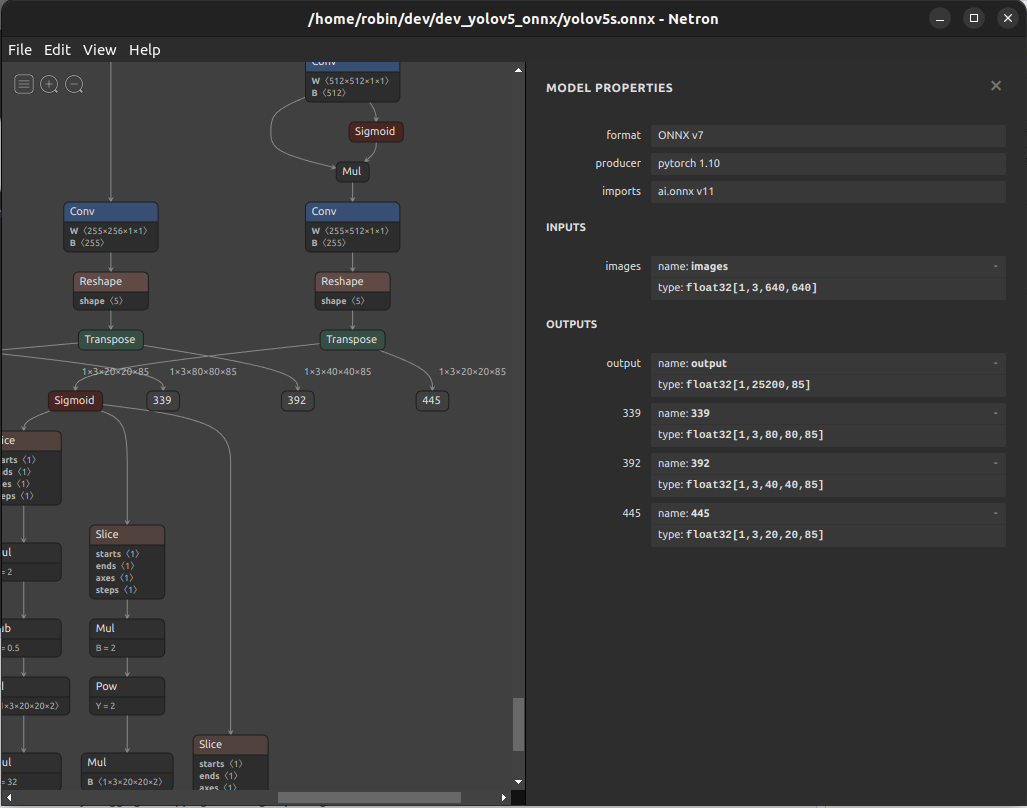Click the graph vertical scrollbar thumb
Viewport: 1027px width, 808px height.
tap(518, 724)
